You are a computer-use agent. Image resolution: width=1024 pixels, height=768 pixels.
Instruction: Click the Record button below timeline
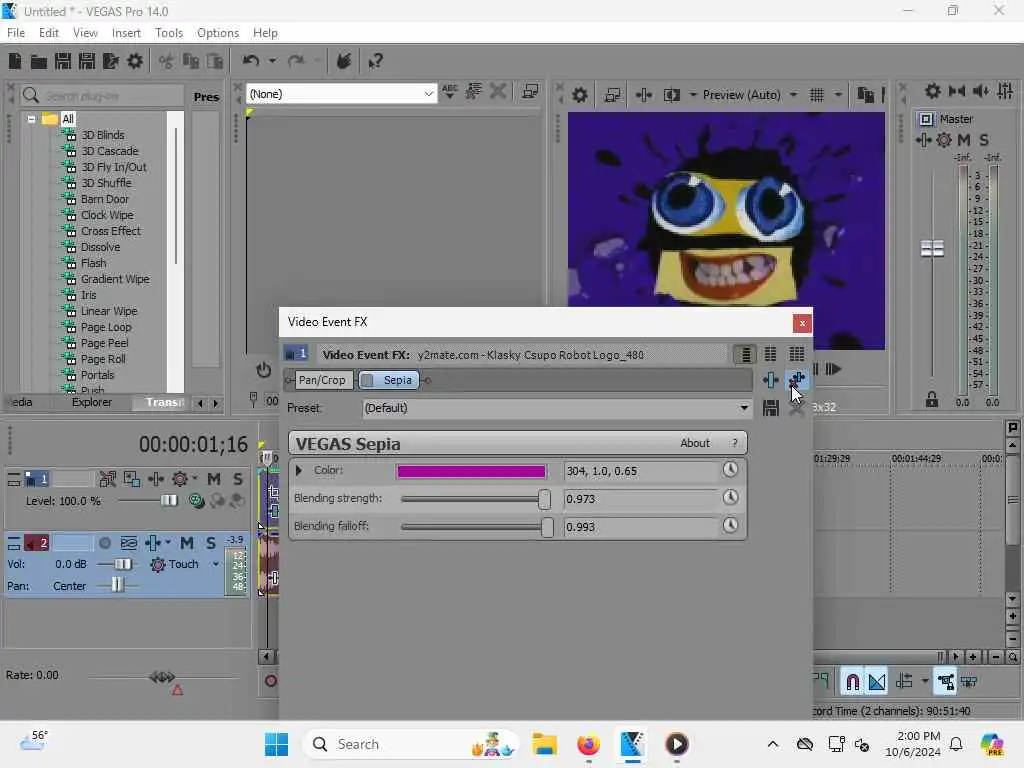point(270,681)
